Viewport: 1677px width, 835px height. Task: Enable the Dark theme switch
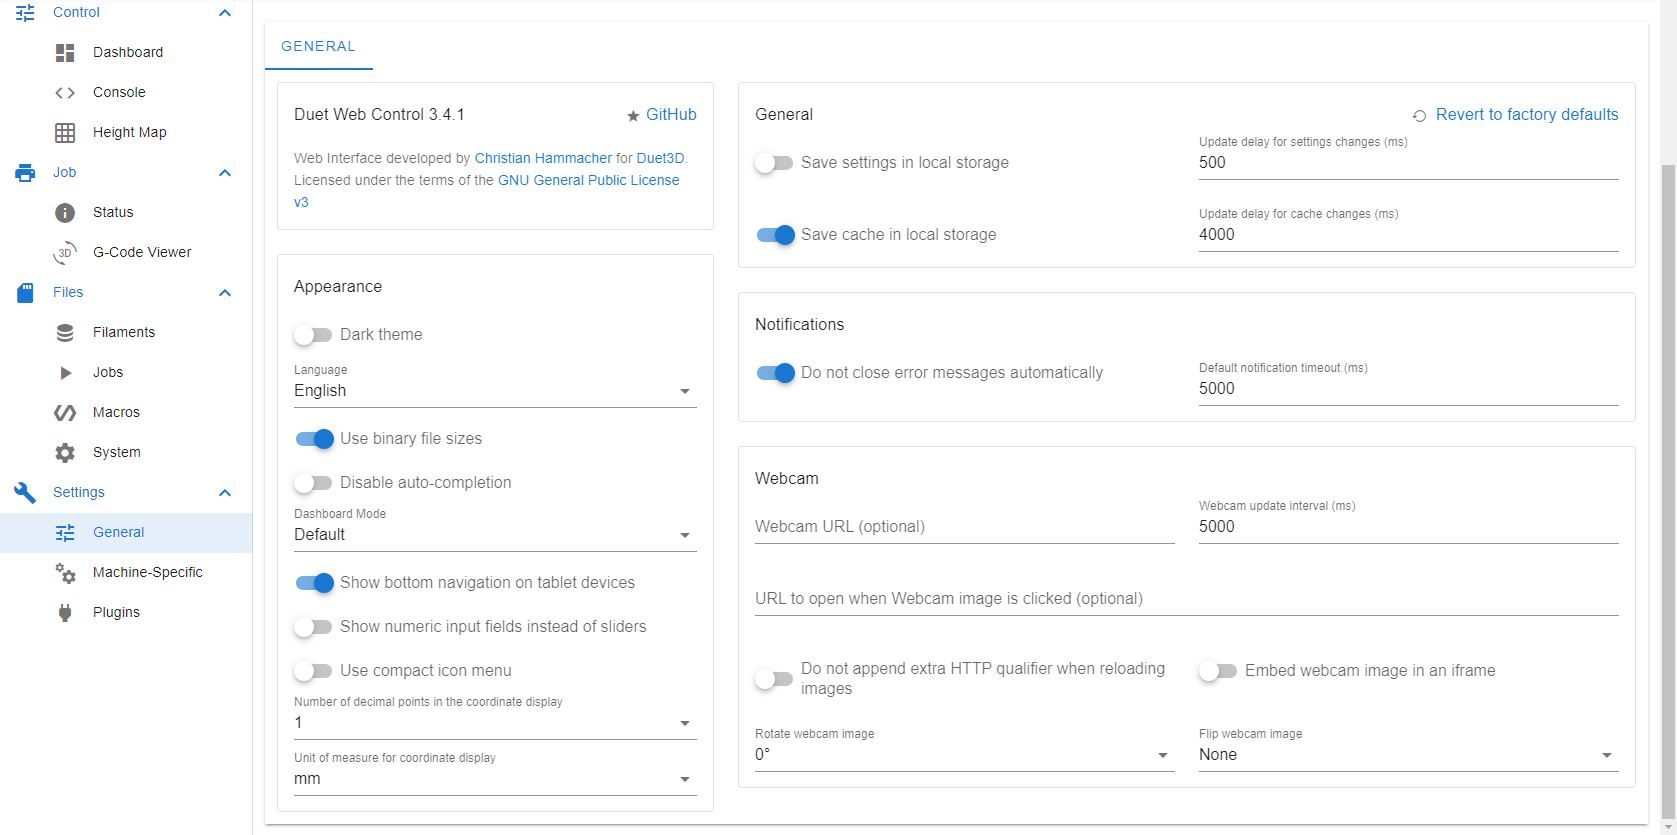tap(313, 334)
